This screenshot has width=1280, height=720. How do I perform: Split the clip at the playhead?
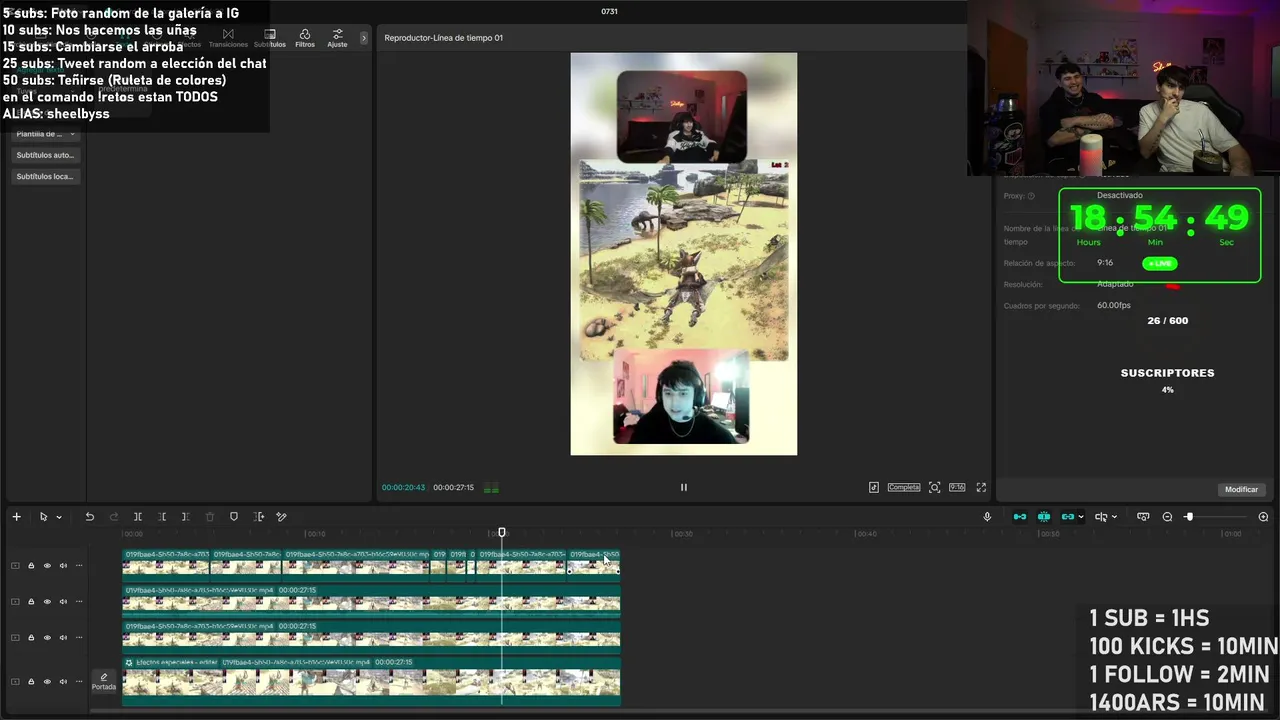pos(137,517)
